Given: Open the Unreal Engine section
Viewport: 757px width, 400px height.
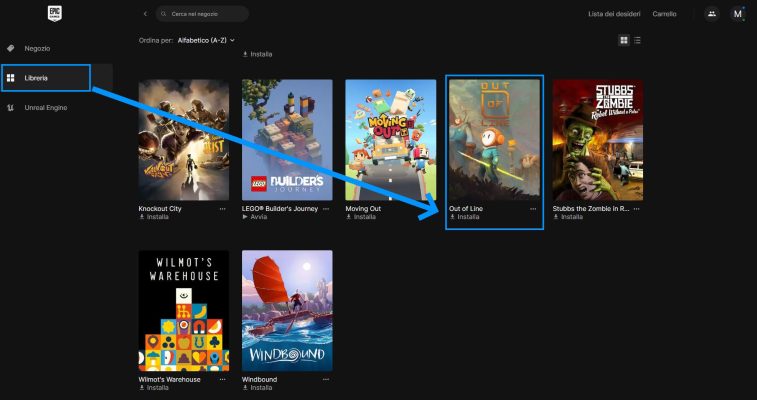Looking at the screenshot, I should coord(45,107).
